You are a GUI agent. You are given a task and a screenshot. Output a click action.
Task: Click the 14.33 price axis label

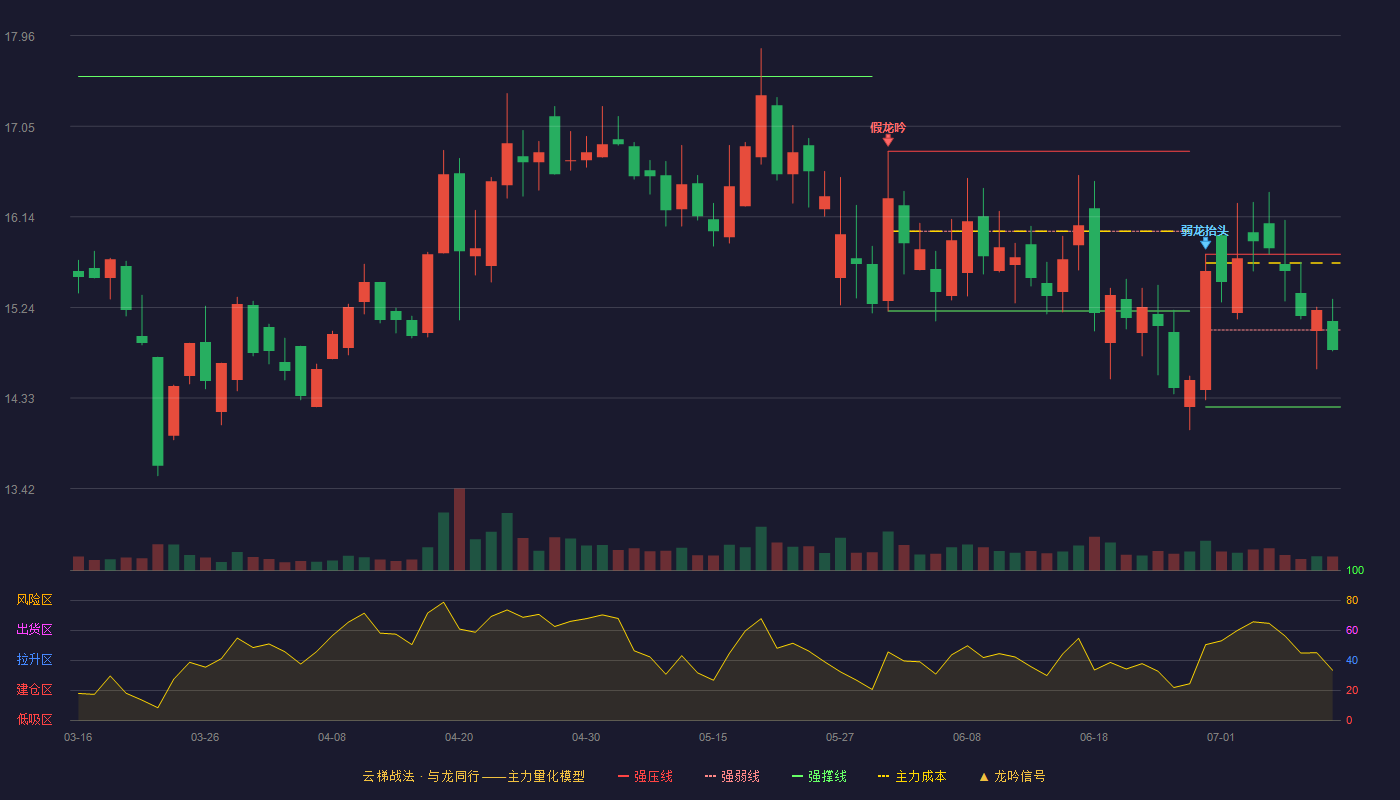[19, 399]
